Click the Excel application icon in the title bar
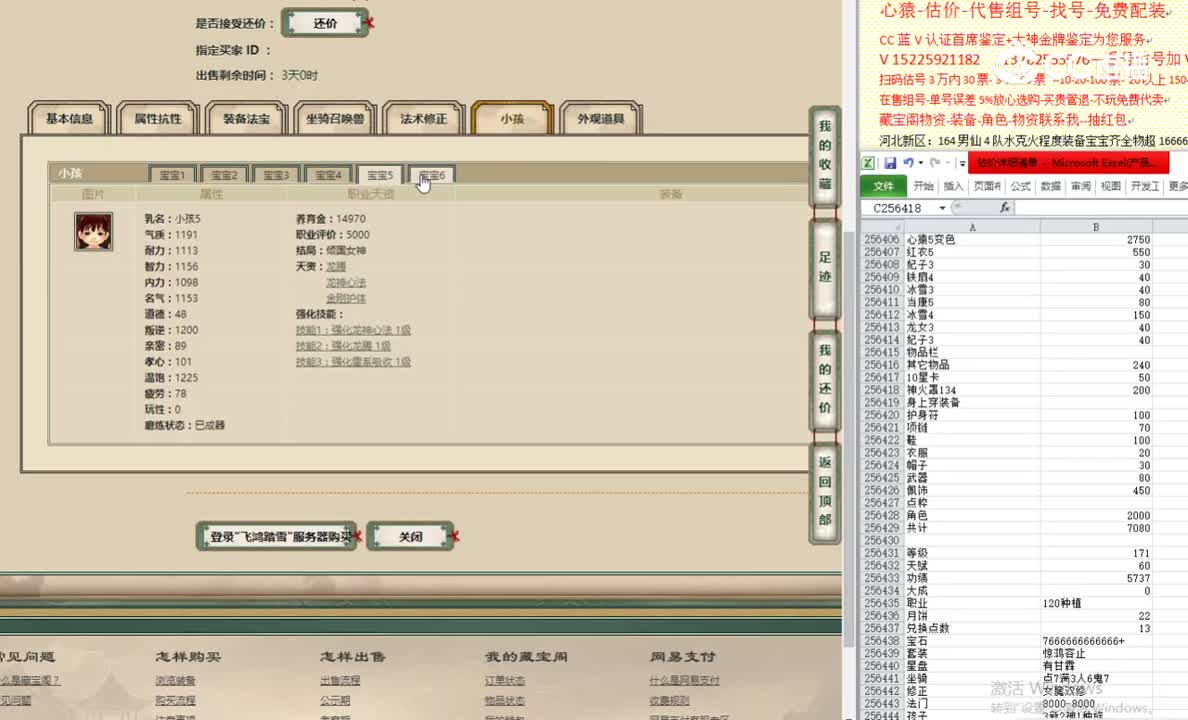 coord(868,163)
